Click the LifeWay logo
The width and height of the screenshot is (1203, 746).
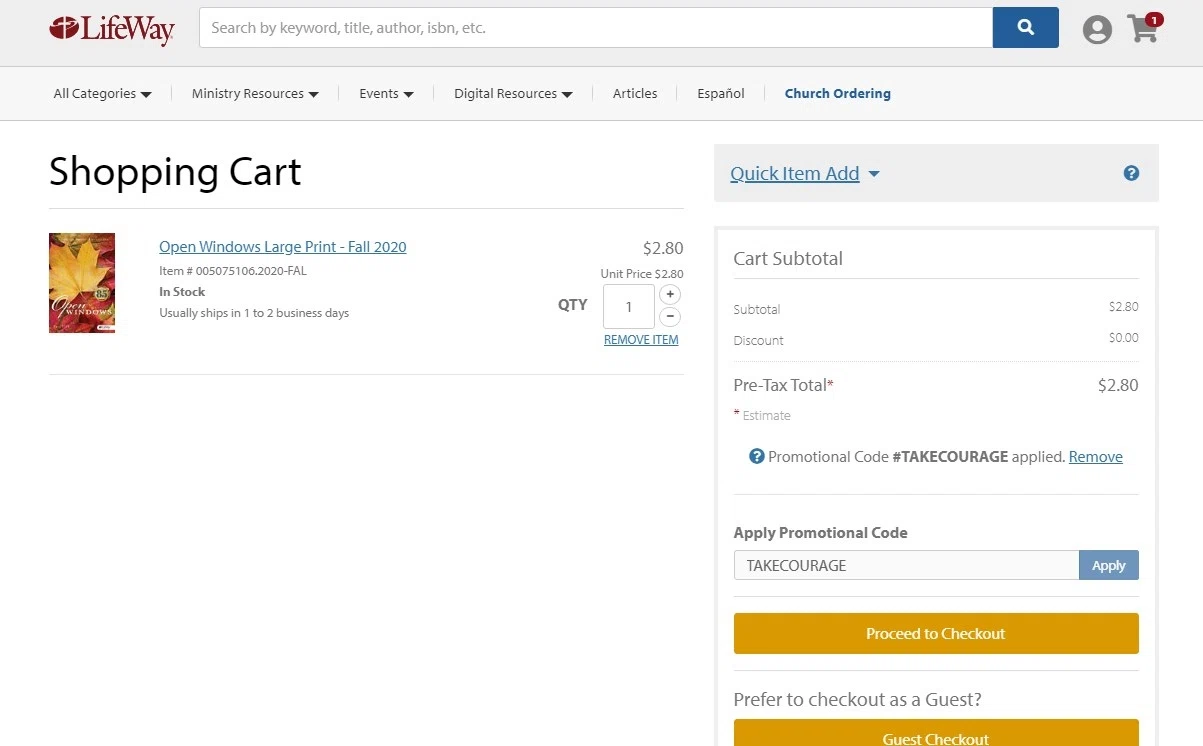coord(112,29)
